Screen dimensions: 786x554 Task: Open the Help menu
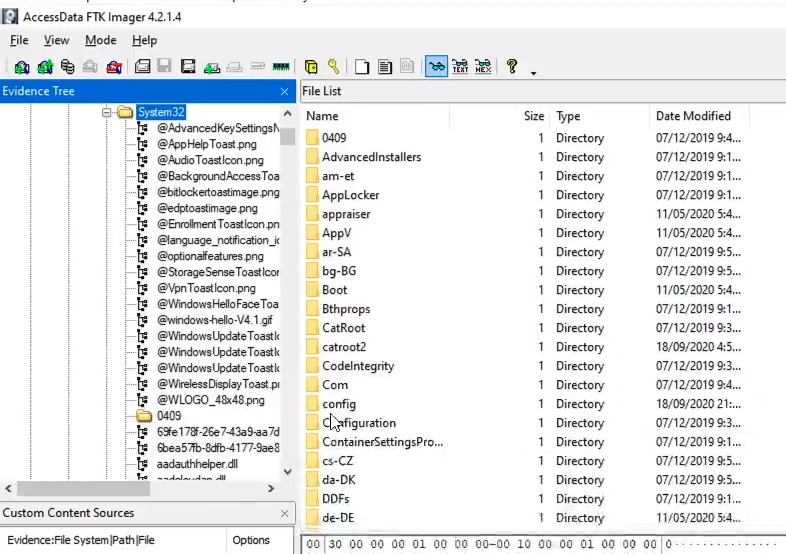[144, 40]
